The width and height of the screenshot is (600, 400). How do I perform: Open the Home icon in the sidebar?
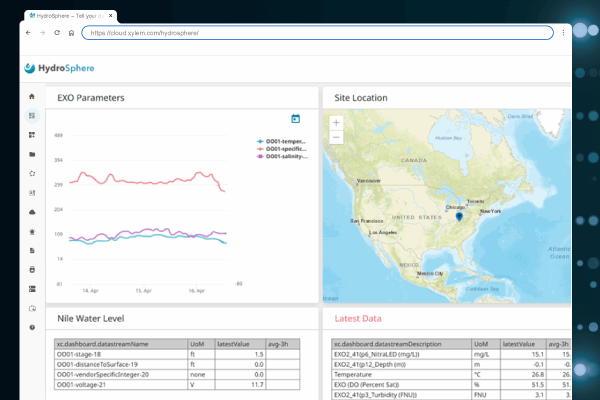click(x=32, y=96)
